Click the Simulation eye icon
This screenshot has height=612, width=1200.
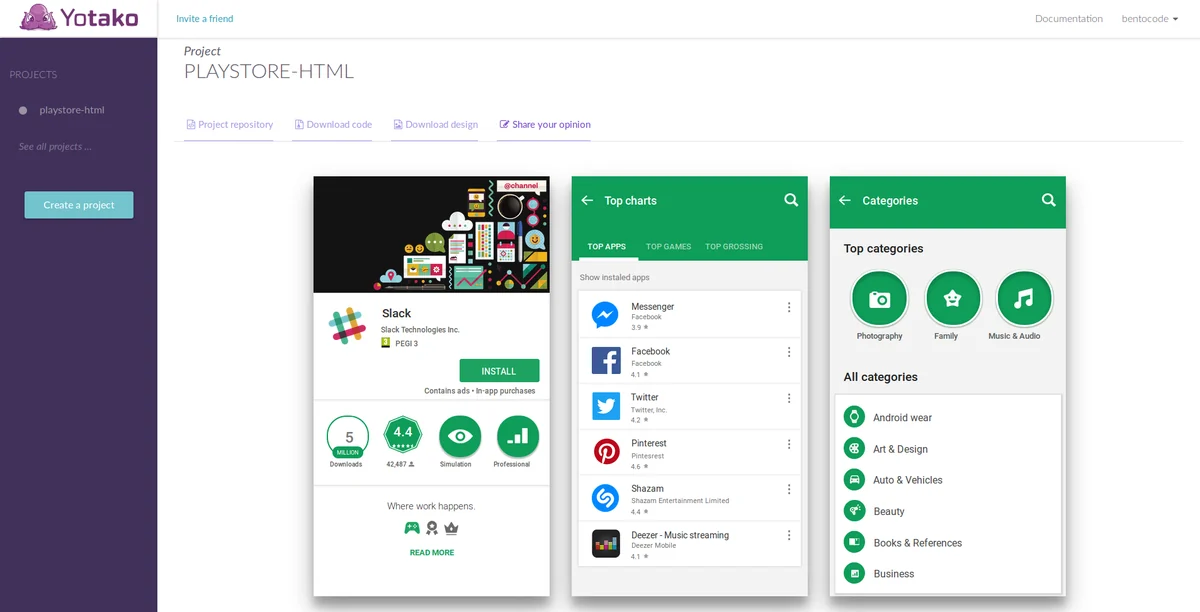460,436
